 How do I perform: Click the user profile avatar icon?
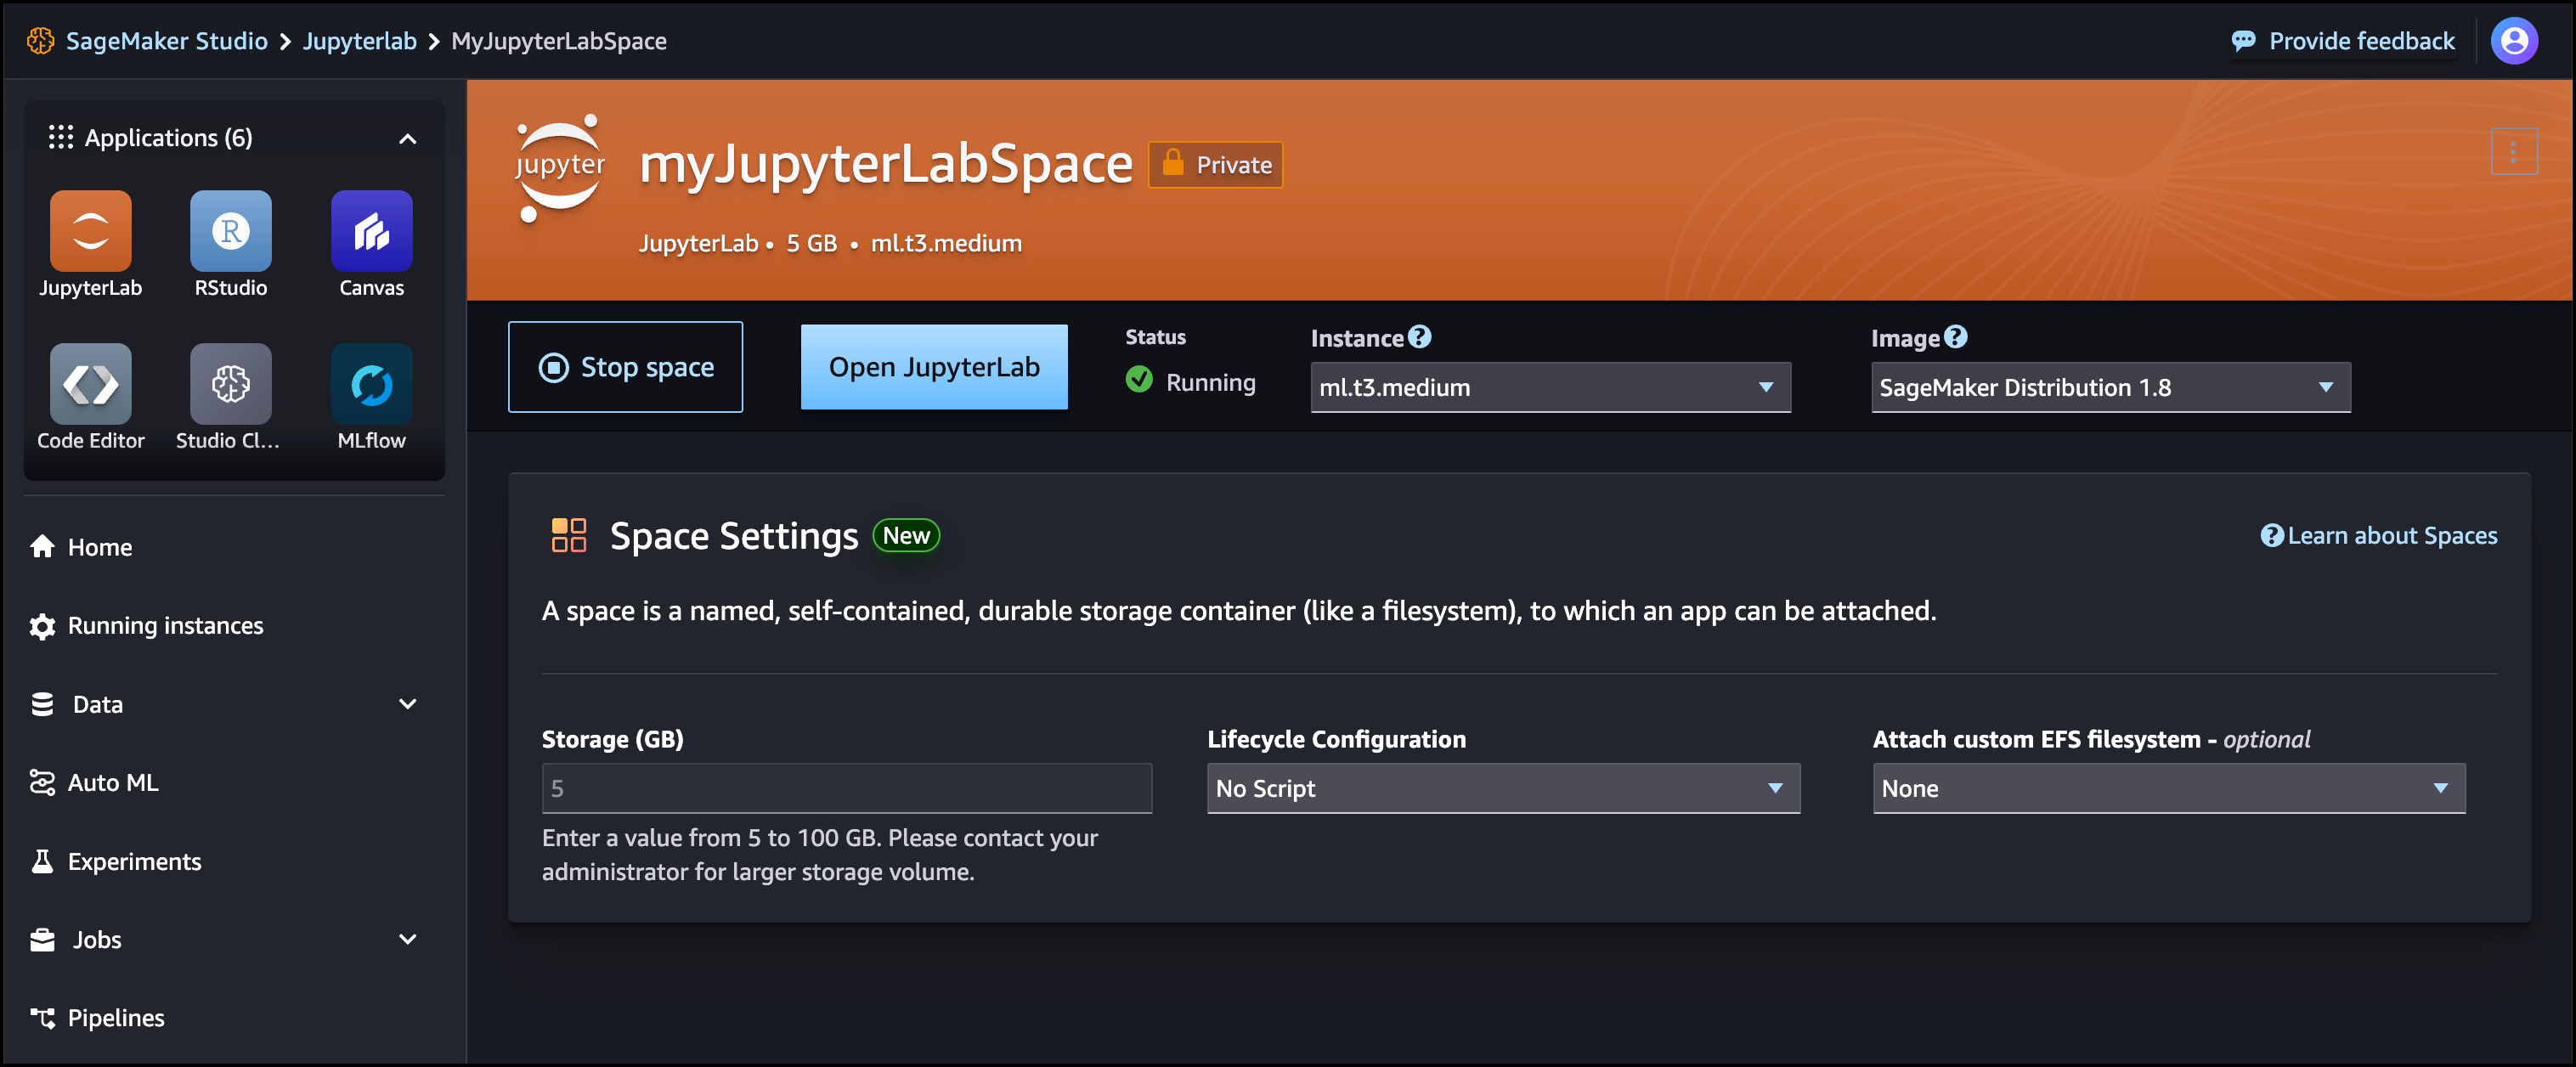click(x=2513, y=41)
